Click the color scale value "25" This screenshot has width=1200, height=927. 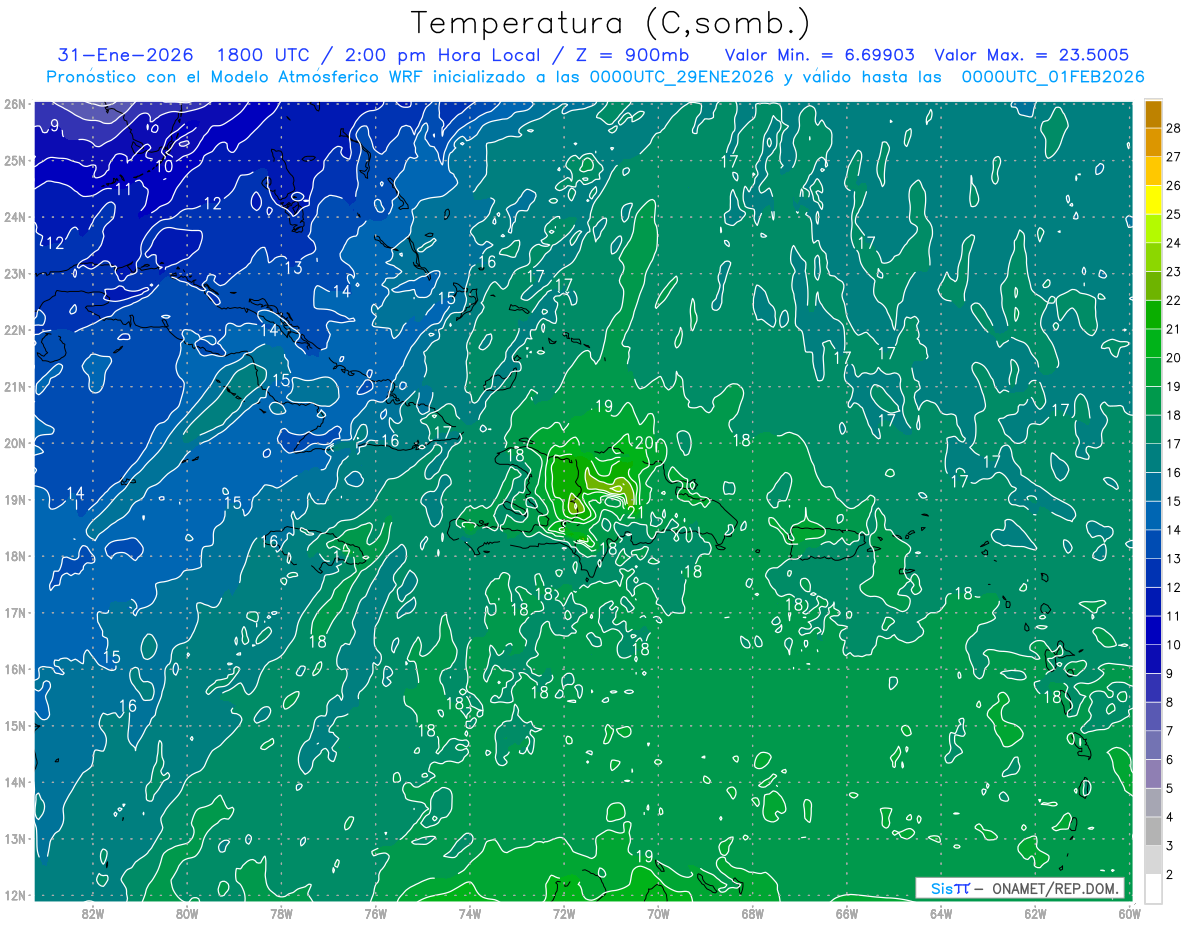click(1174, 214)
